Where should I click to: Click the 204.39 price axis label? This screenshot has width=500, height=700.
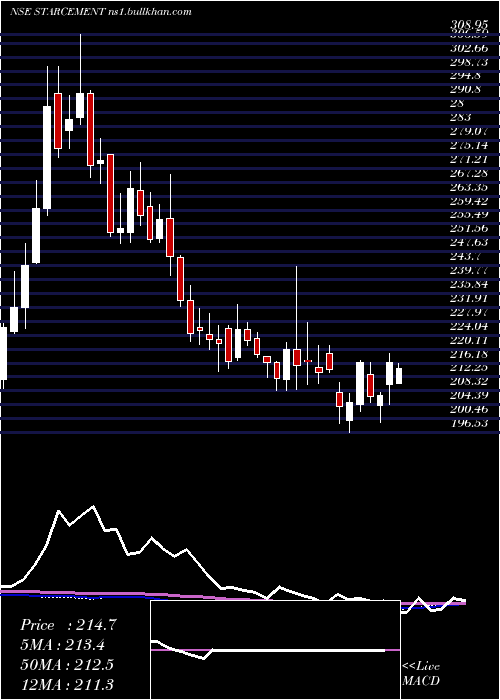click(469, 395)
